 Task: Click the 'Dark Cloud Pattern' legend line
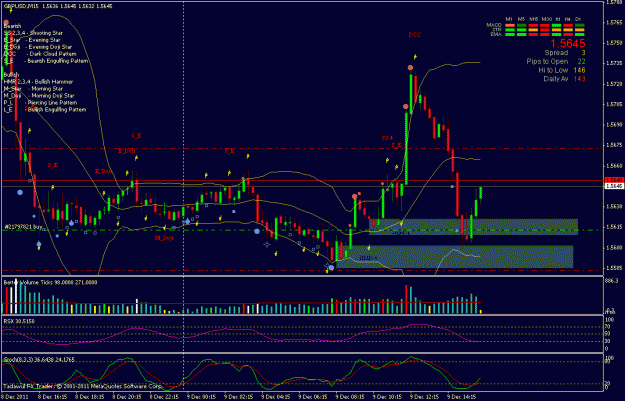40,54
